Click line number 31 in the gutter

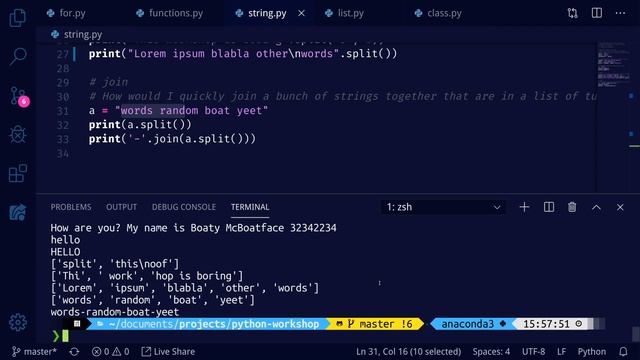pos(63,111)
